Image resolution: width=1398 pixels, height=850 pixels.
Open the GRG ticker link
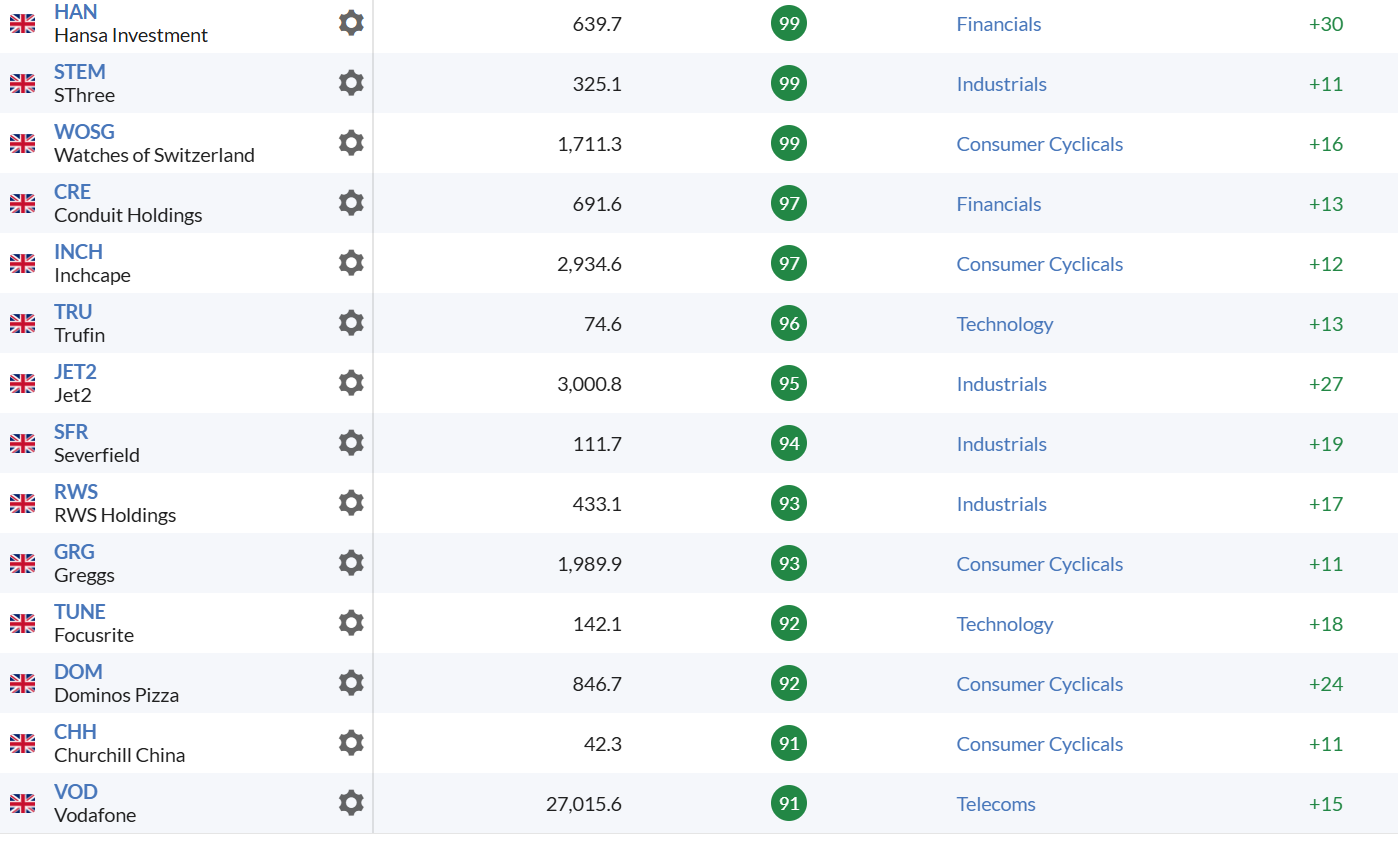[74, 552]
